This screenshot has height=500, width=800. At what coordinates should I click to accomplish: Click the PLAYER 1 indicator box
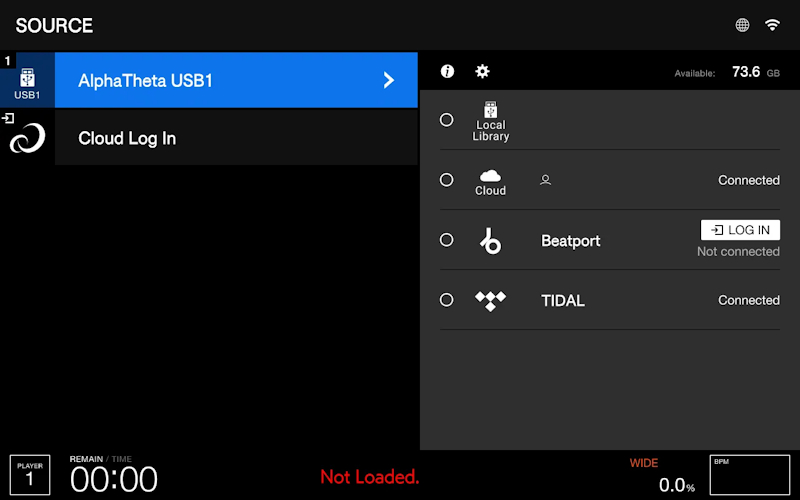(30, 475)
